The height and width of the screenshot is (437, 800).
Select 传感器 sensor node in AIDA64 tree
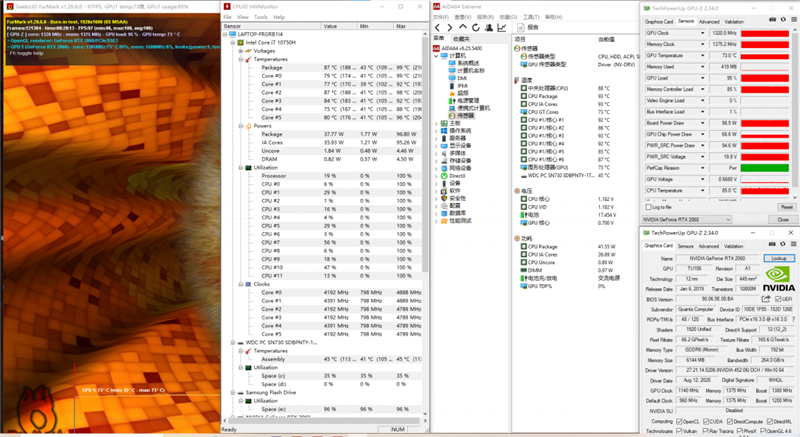[461, 116]
